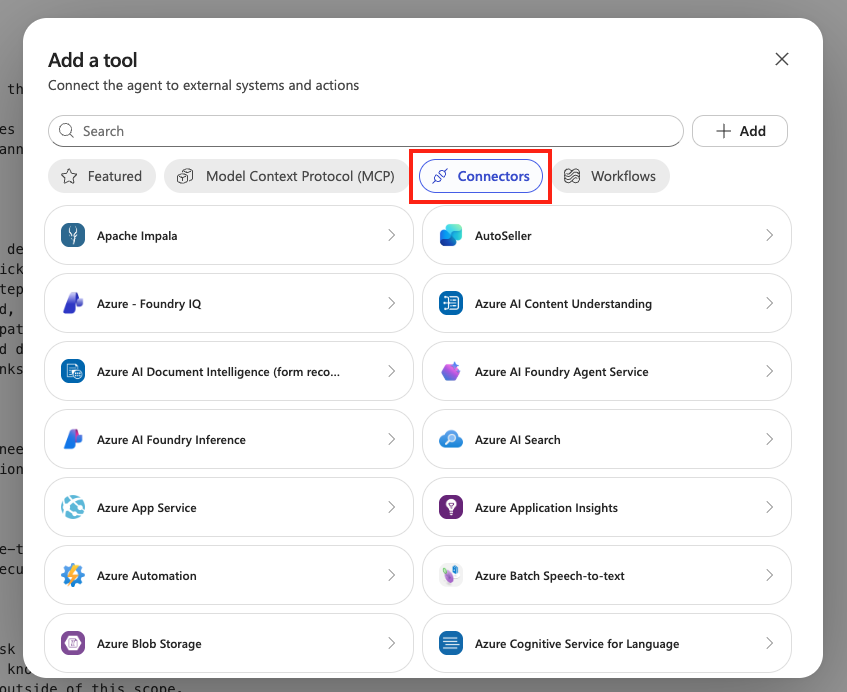Expand the Azure Blob Storage chevron
The image size is (847, 692).
392,644
